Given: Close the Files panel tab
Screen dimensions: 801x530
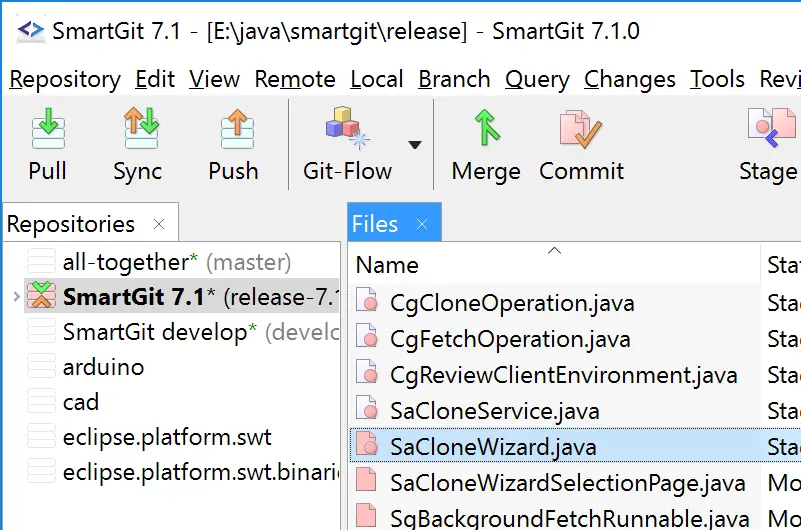Looking at the screenshot, I should tap(421, 224).
